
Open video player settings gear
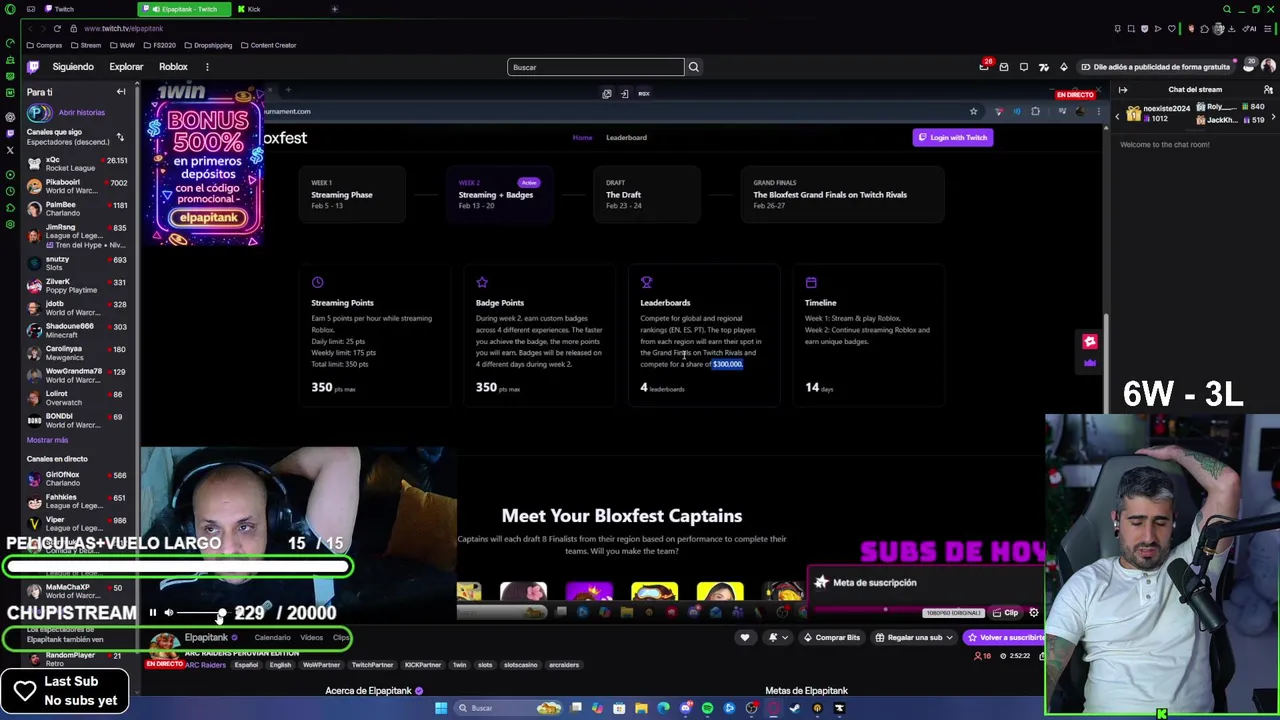pos(1034,613)
